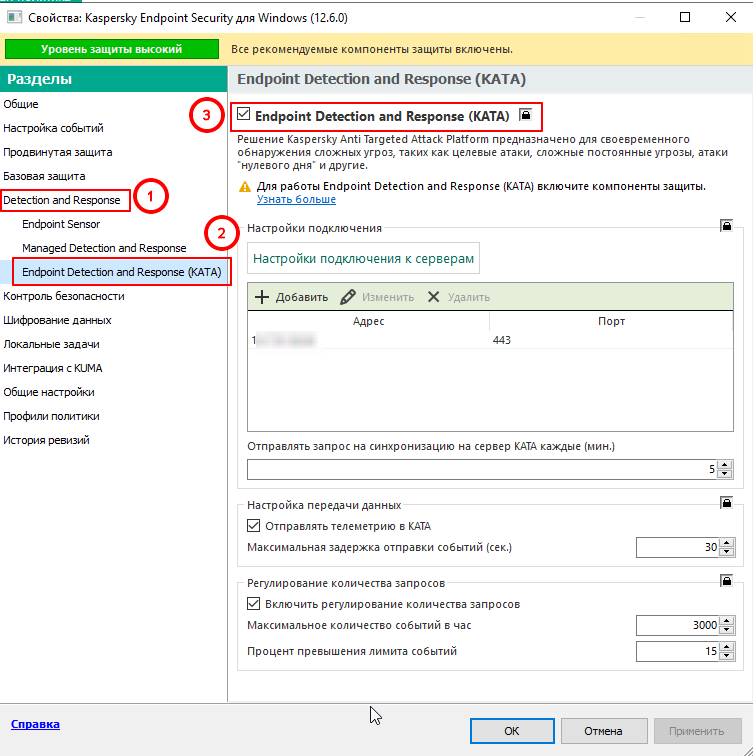The width and height of the screenshot is (753, 756).
Task: Toggle the lock for Настройка передачи данных group
Action: coord(726,502)
